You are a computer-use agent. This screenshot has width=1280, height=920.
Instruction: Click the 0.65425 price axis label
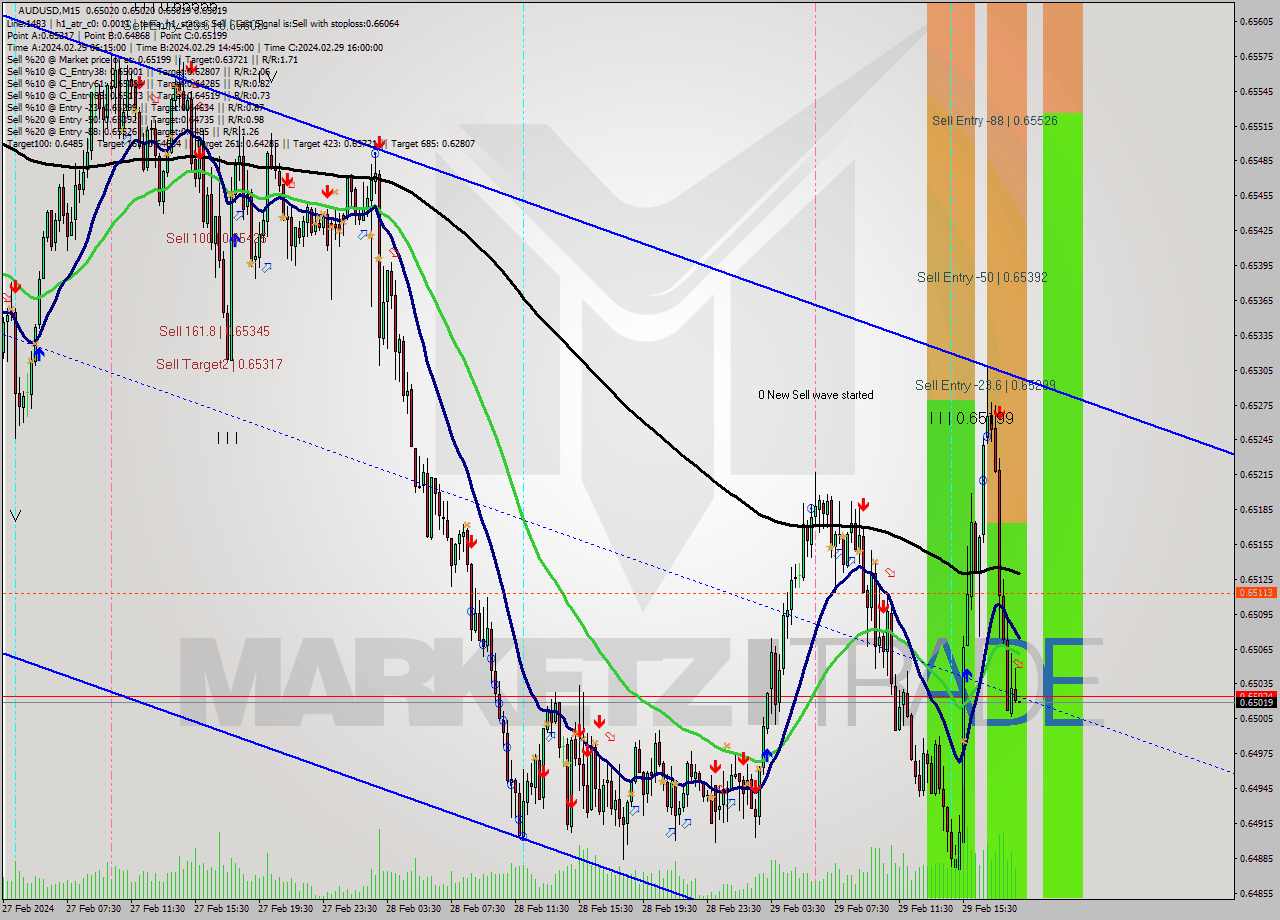click(1256, 230)
